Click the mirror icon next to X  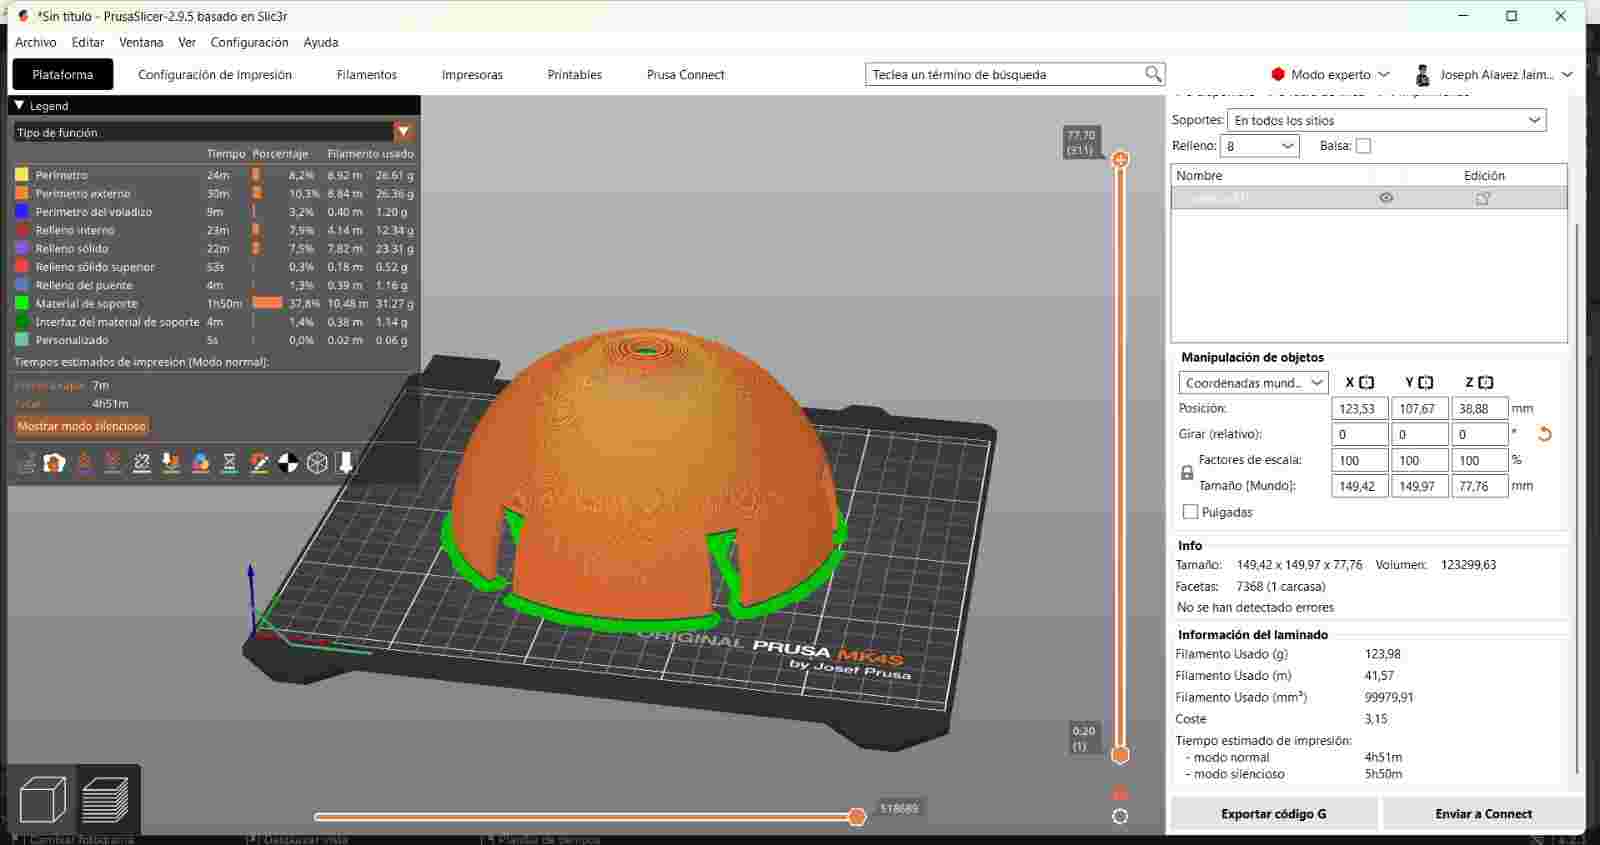click(1367, 382)
